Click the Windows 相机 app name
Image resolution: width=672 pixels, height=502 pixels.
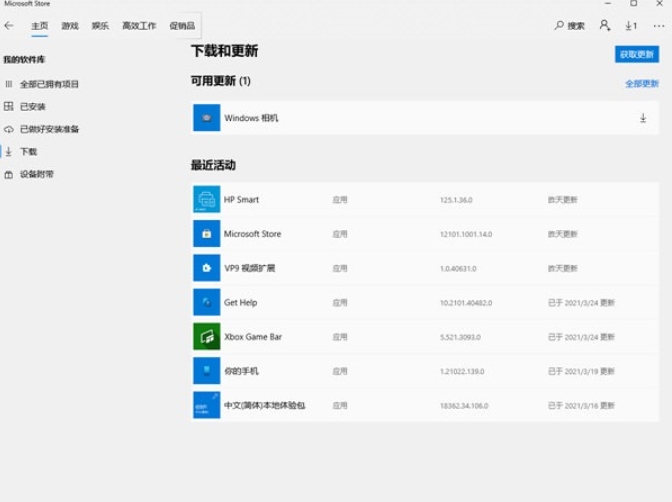coord(251,118)
